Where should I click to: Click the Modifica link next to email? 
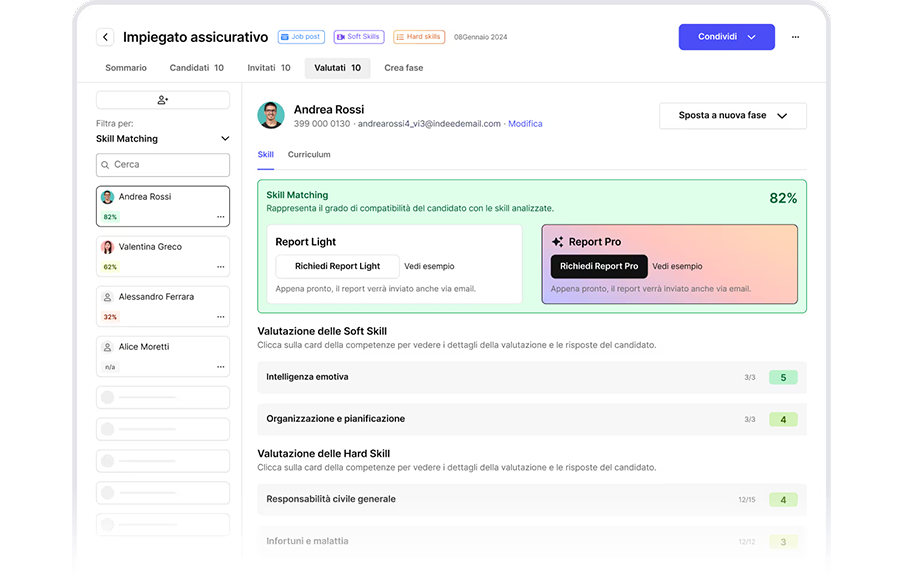click(525, 124)
